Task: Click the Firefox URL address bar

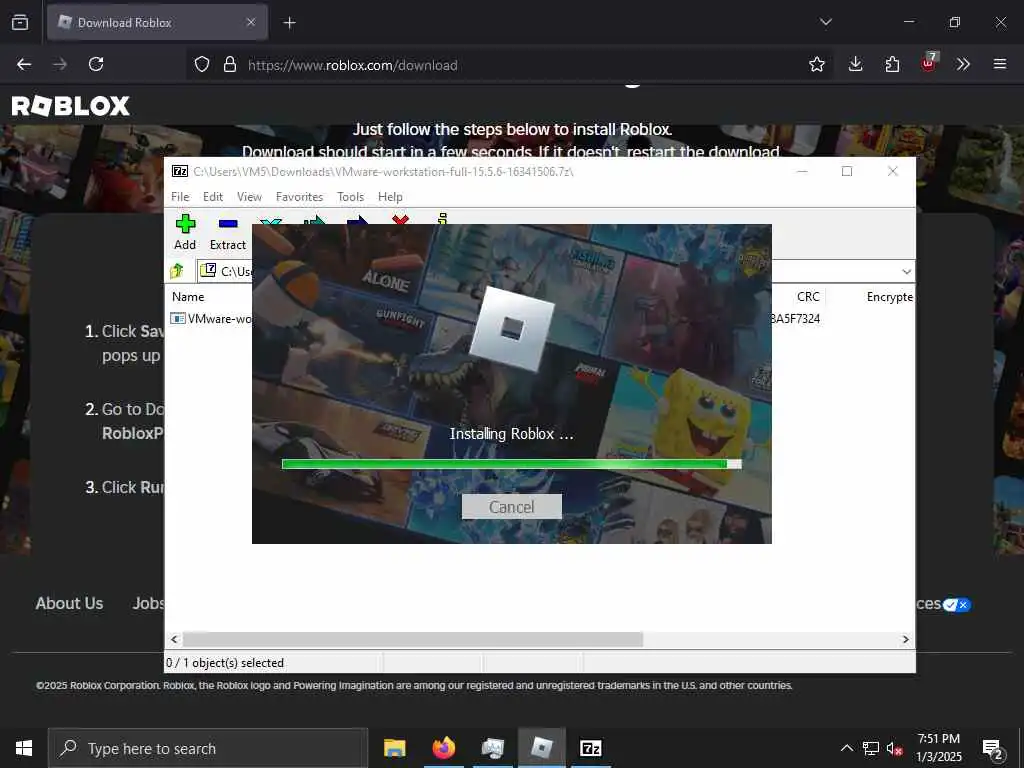Action: (x=509, y=65)
